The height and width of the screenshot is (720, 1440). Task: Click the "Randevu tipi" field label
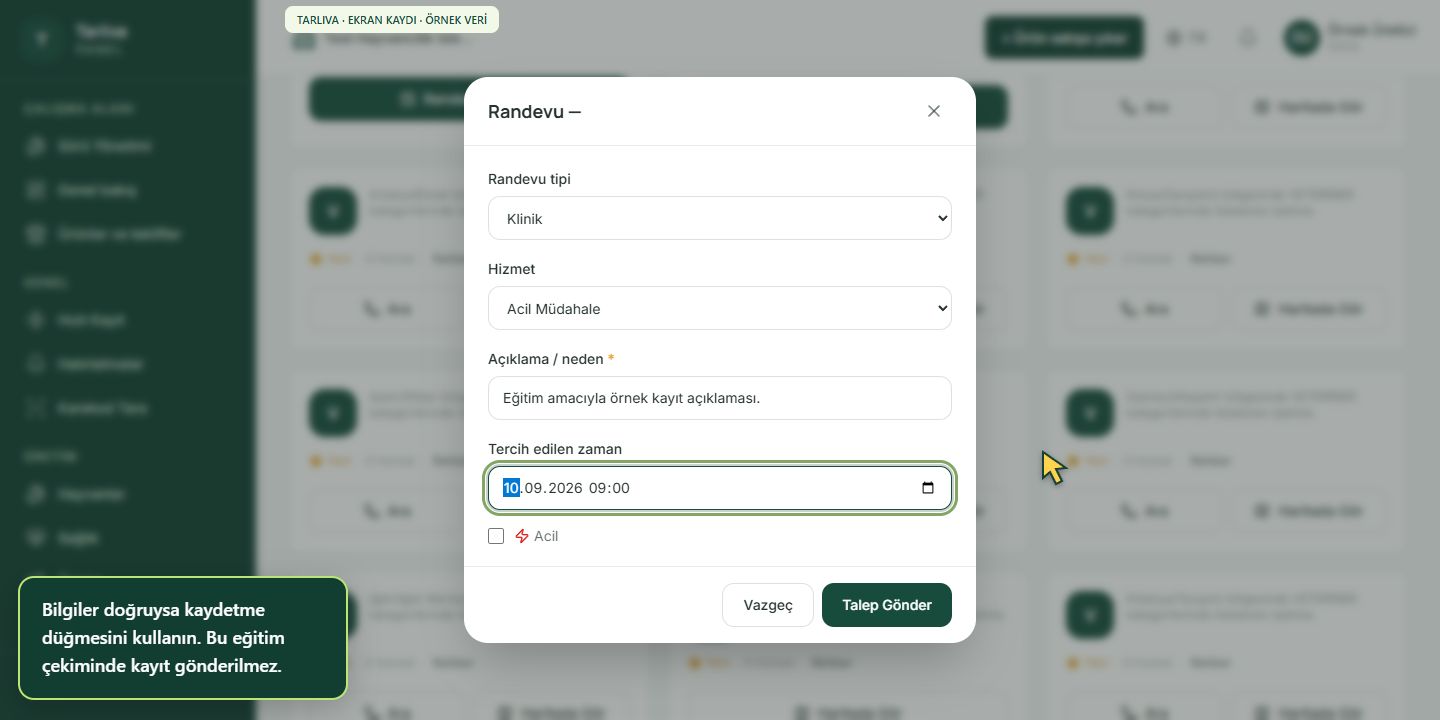click(529, 179)
